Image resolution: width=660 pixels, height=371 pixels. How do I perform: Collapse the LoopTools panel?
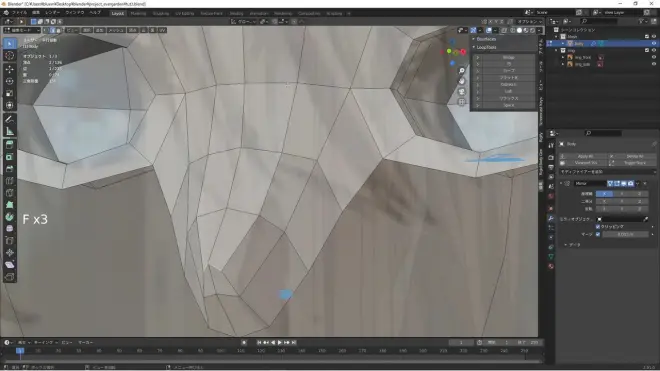coord(474,47)
